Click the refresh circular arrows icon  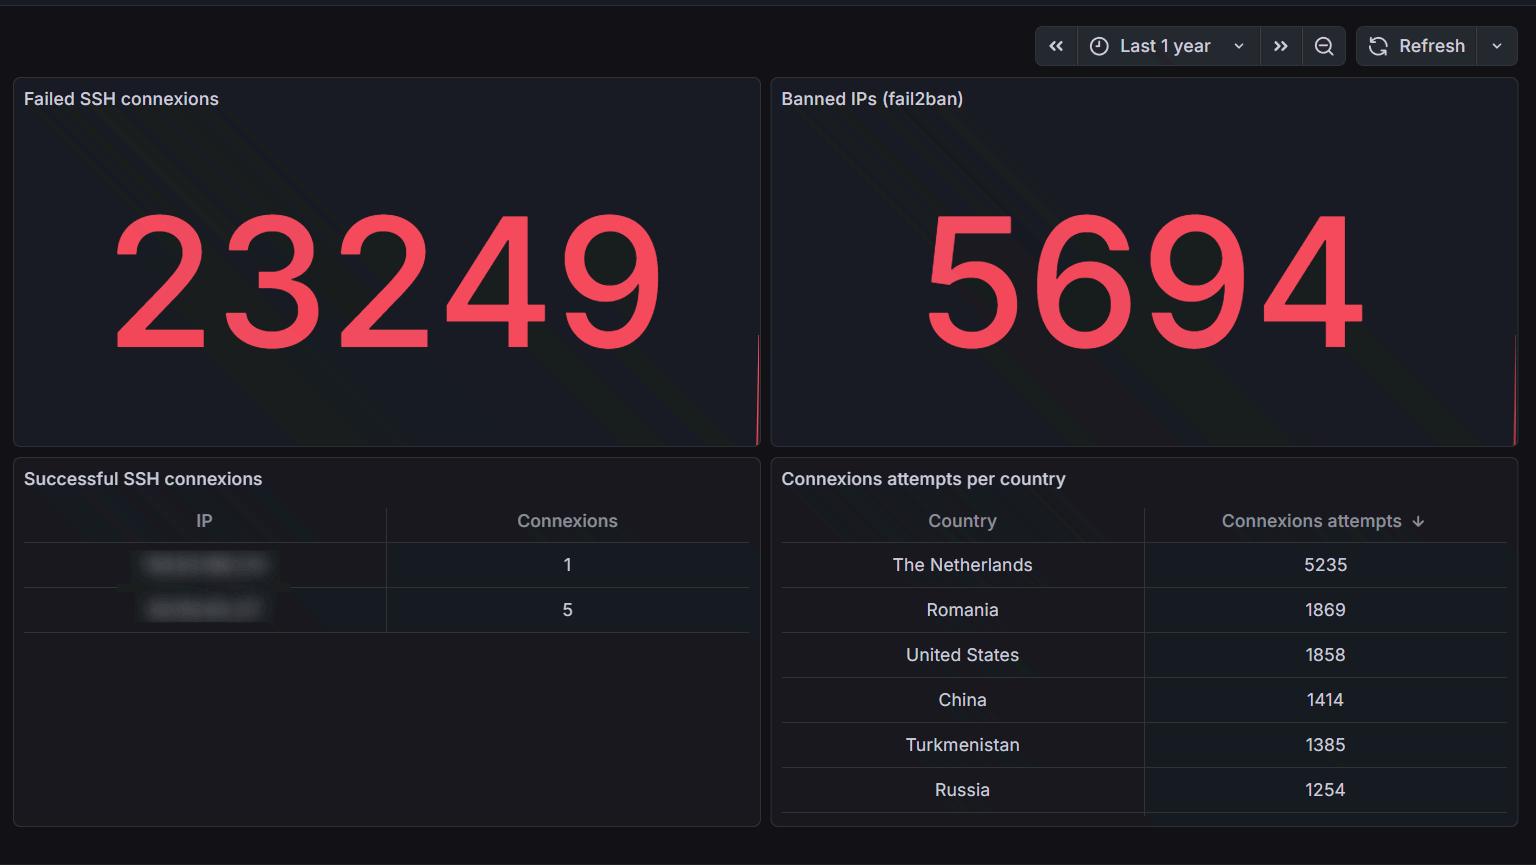click(x=1379, y=45)
